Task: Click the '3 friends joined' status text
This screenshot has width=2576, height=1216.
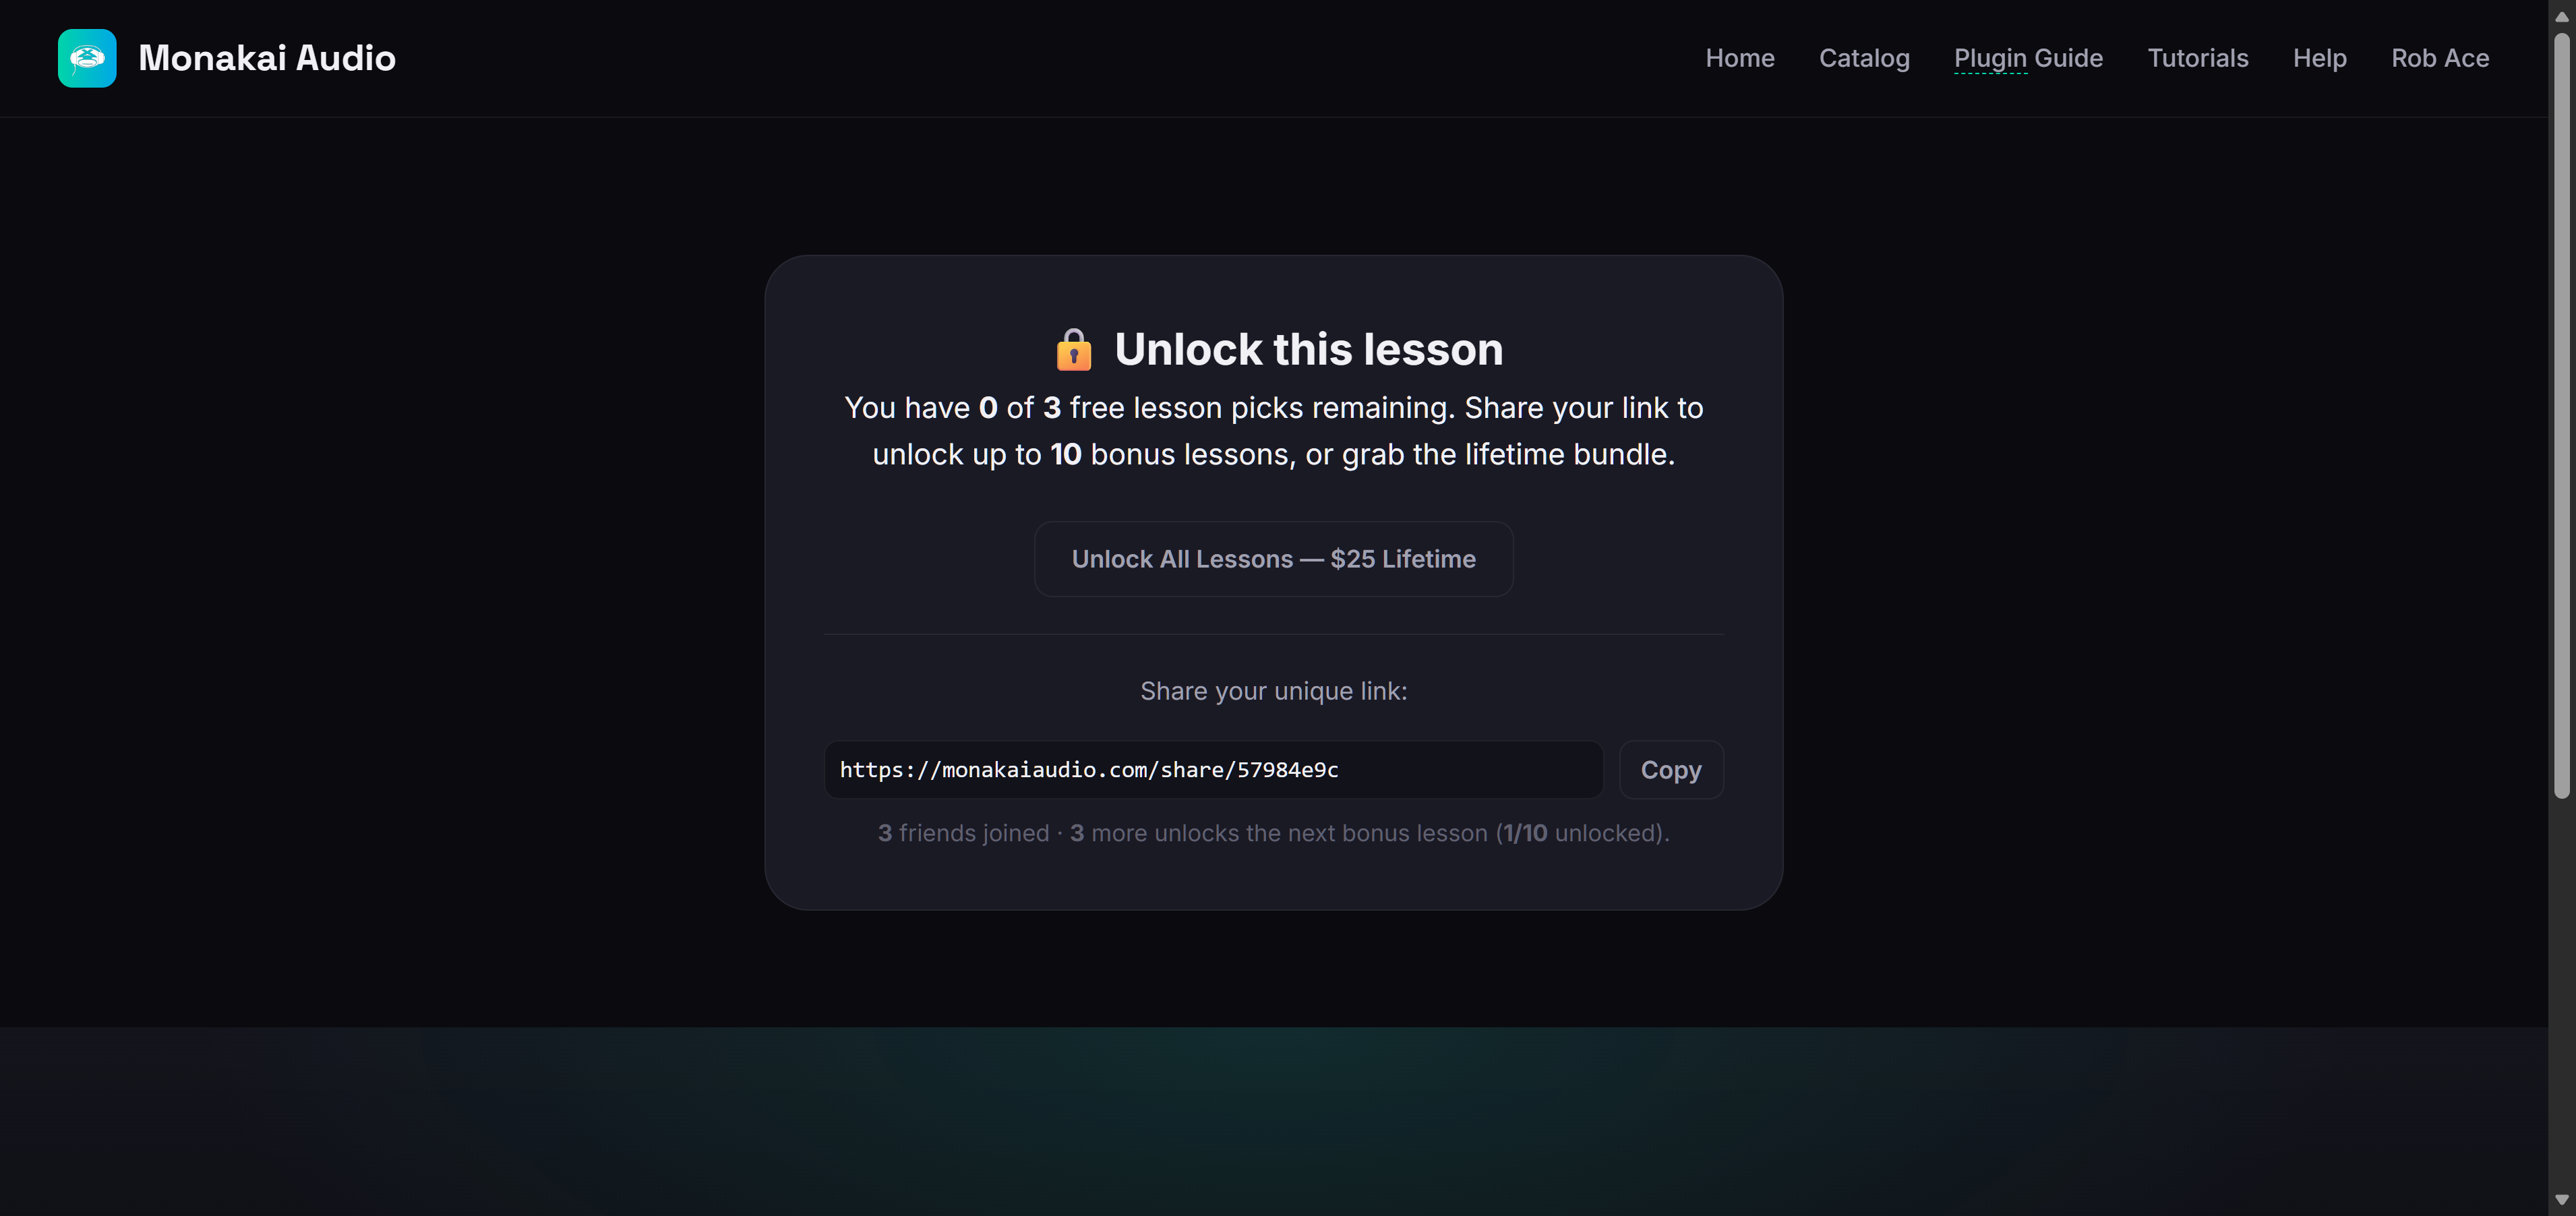Action: (963, 833)
